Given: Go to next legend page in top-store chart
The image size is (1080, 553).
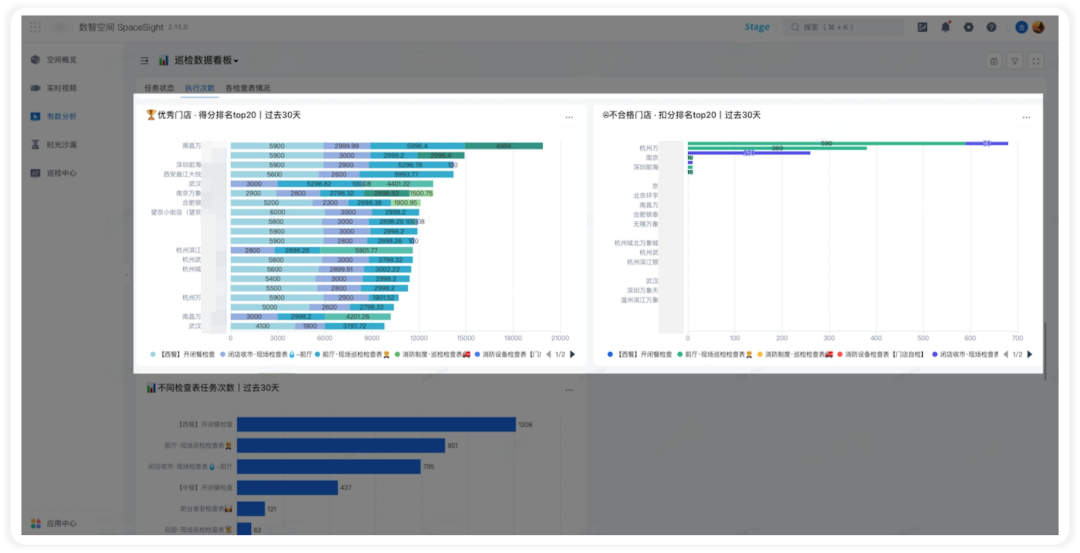Looking at the screenshot, I should point(572,354).
